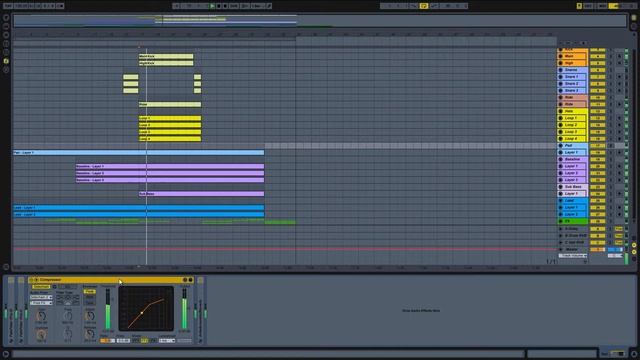This screenshot has height=360, width=640.
Task: Toggle the Snare 1 track activator
Action: point(598,77)
